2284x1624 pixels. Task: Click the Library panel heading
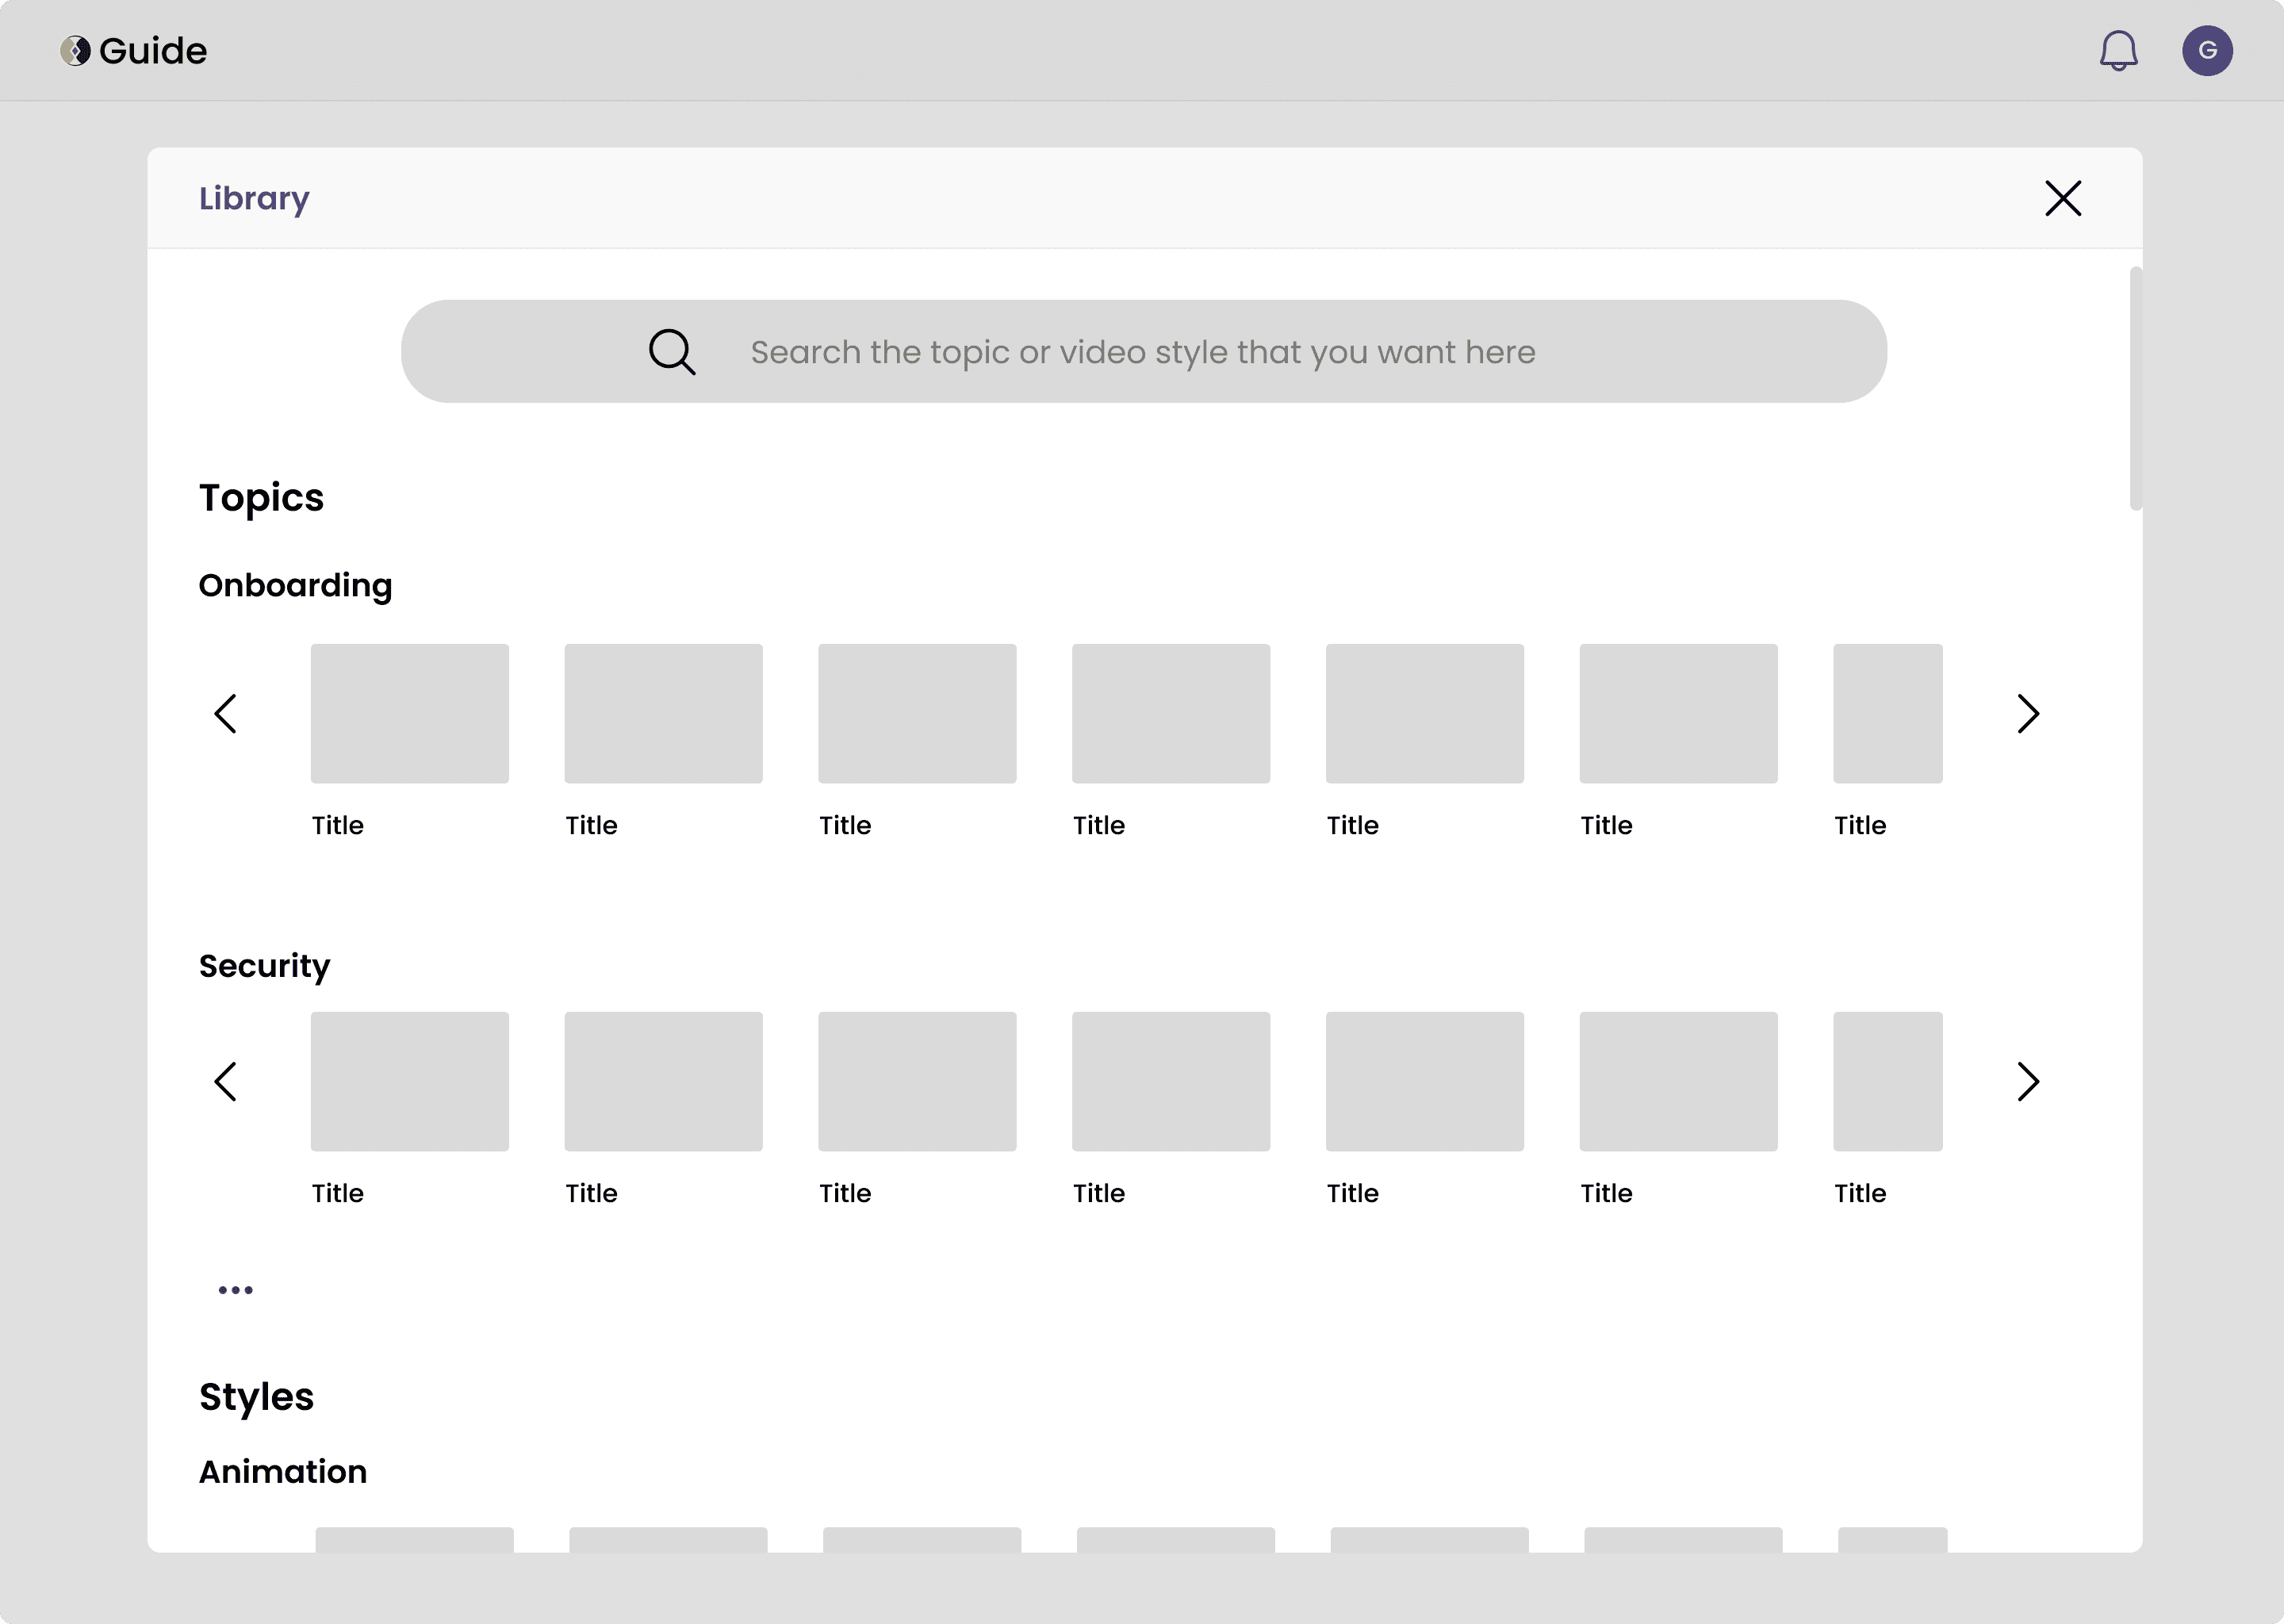(x=254, y=198)
